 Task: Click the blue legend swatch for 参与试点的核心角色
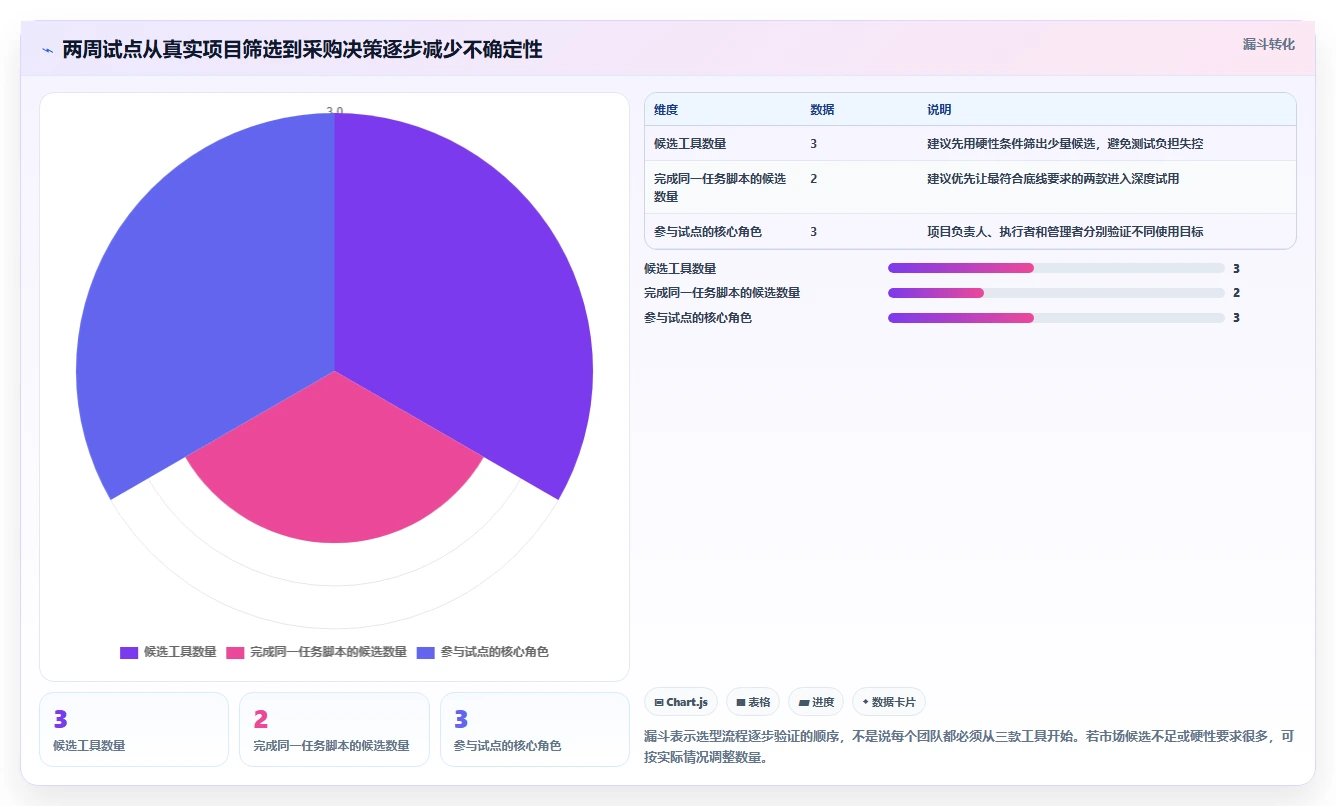click(x=425, y=652)
